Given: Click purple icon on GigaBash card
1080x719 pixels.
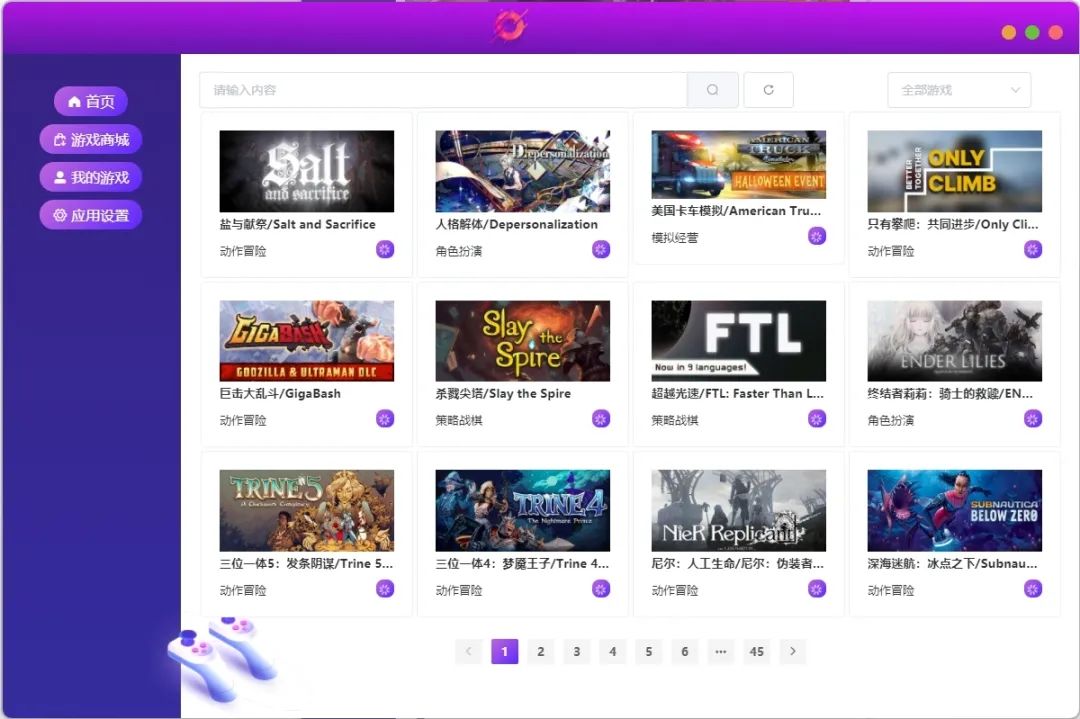Looking at the screenshot, I should [385, 419].
